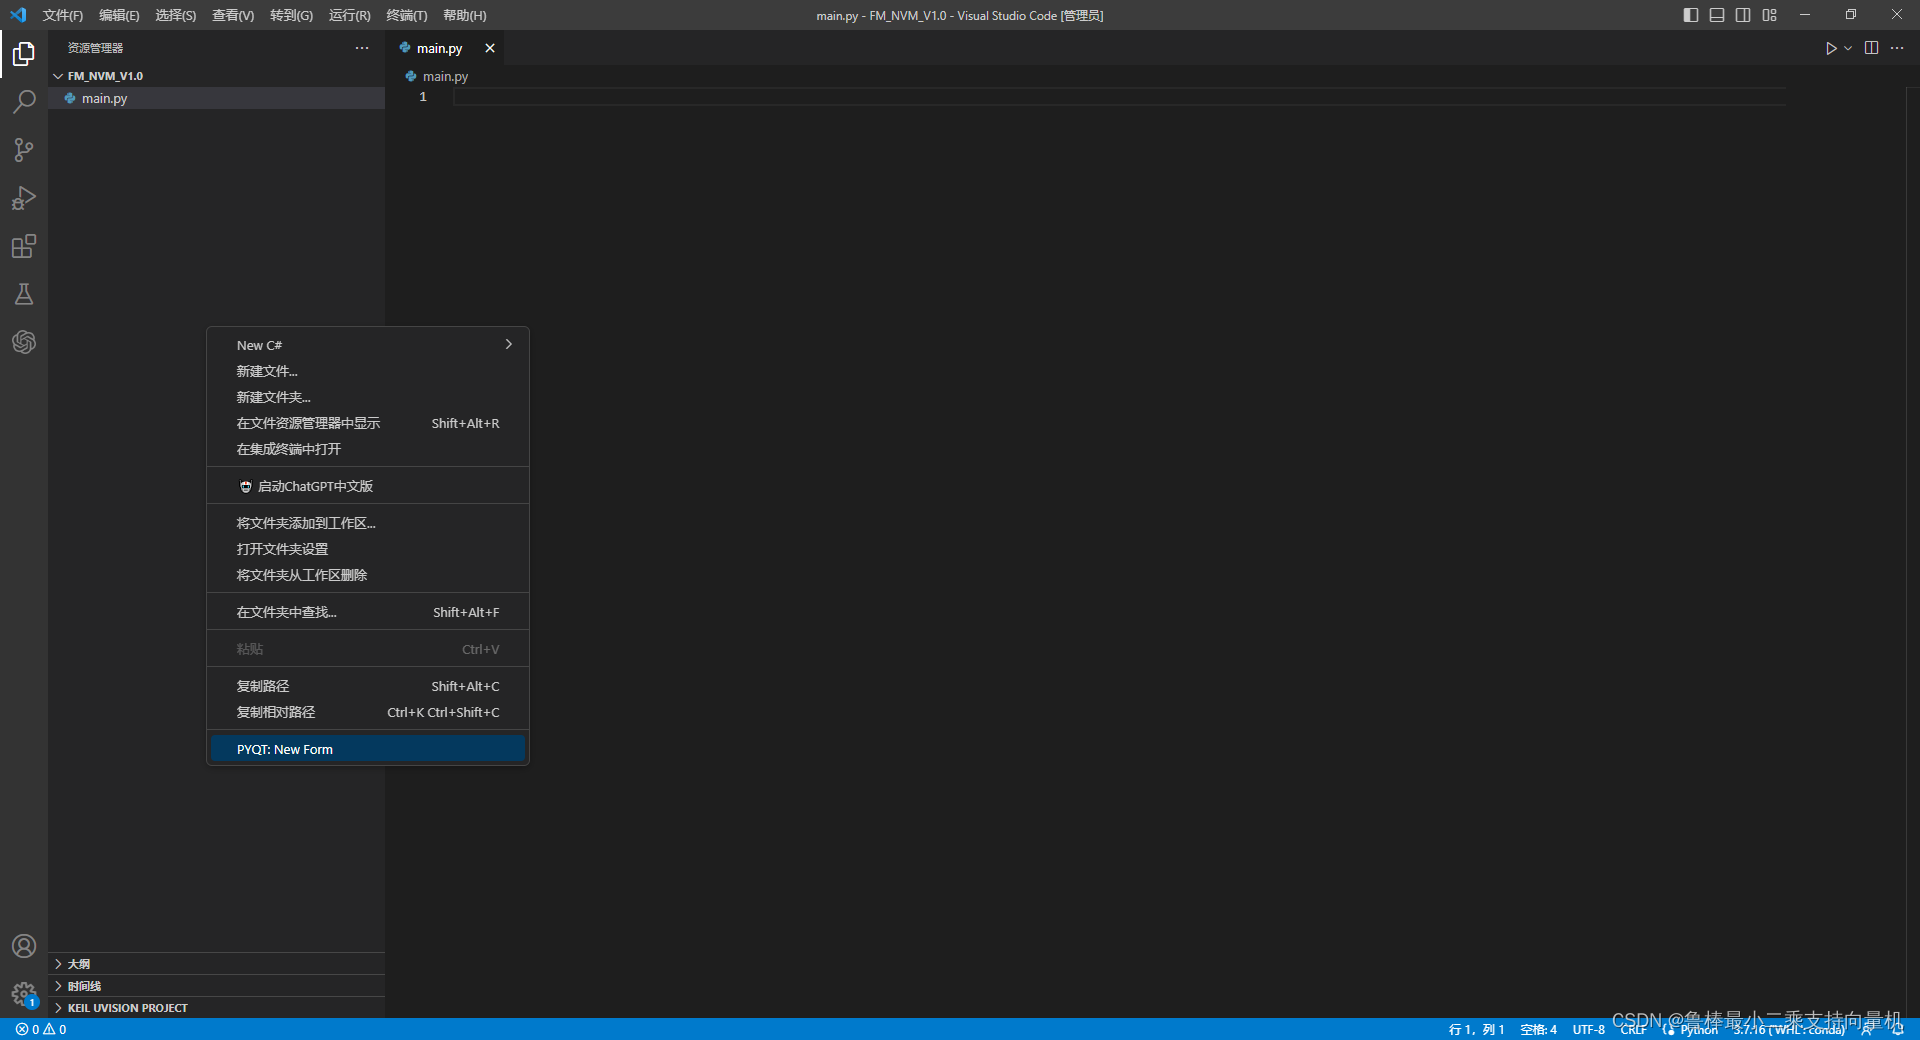1920x1040 pixels.
Task: Open the Search view icon
Action: click(x=24, y=102)
